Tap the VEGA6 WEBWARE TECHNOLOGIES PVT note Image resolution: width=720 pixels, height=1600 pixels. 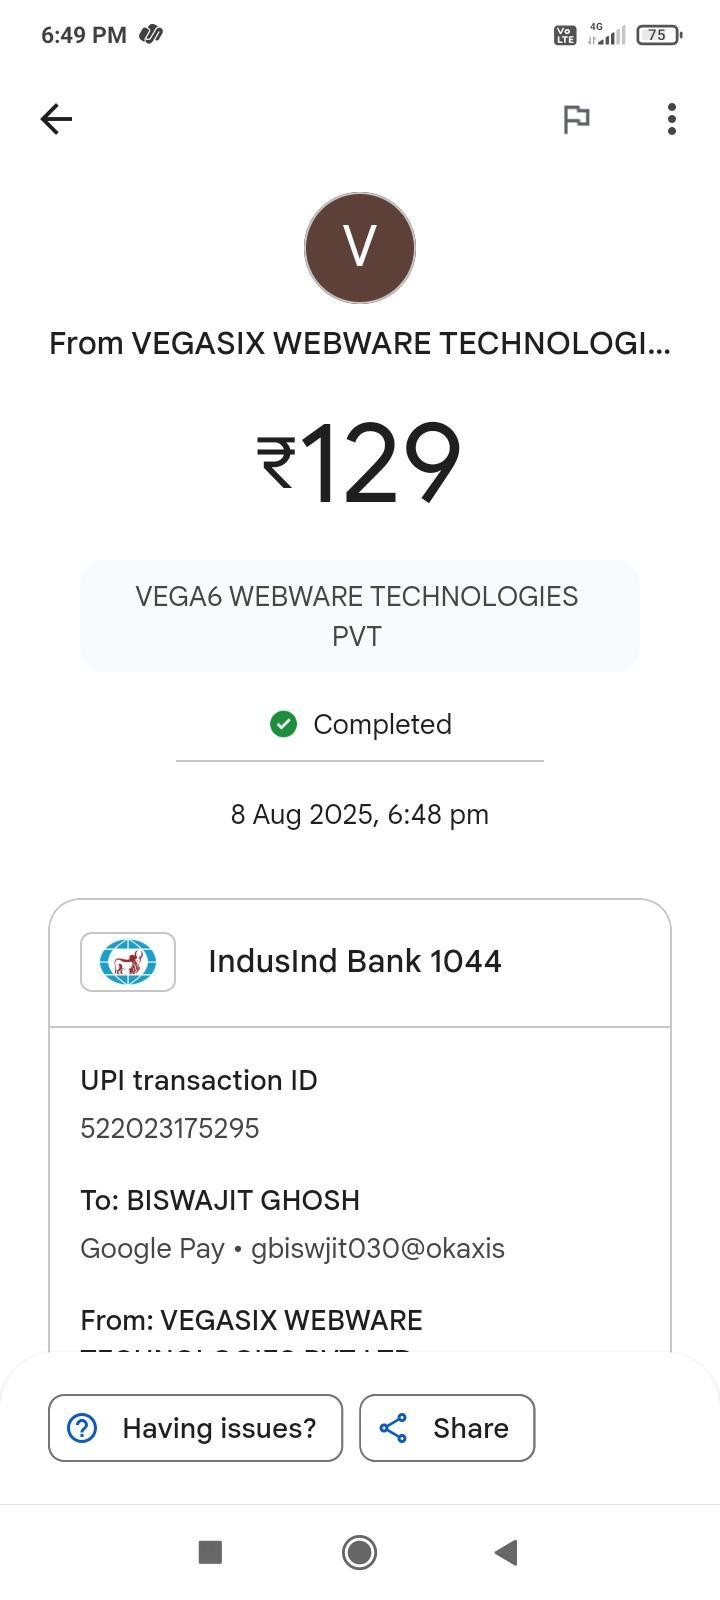[358, 616]
